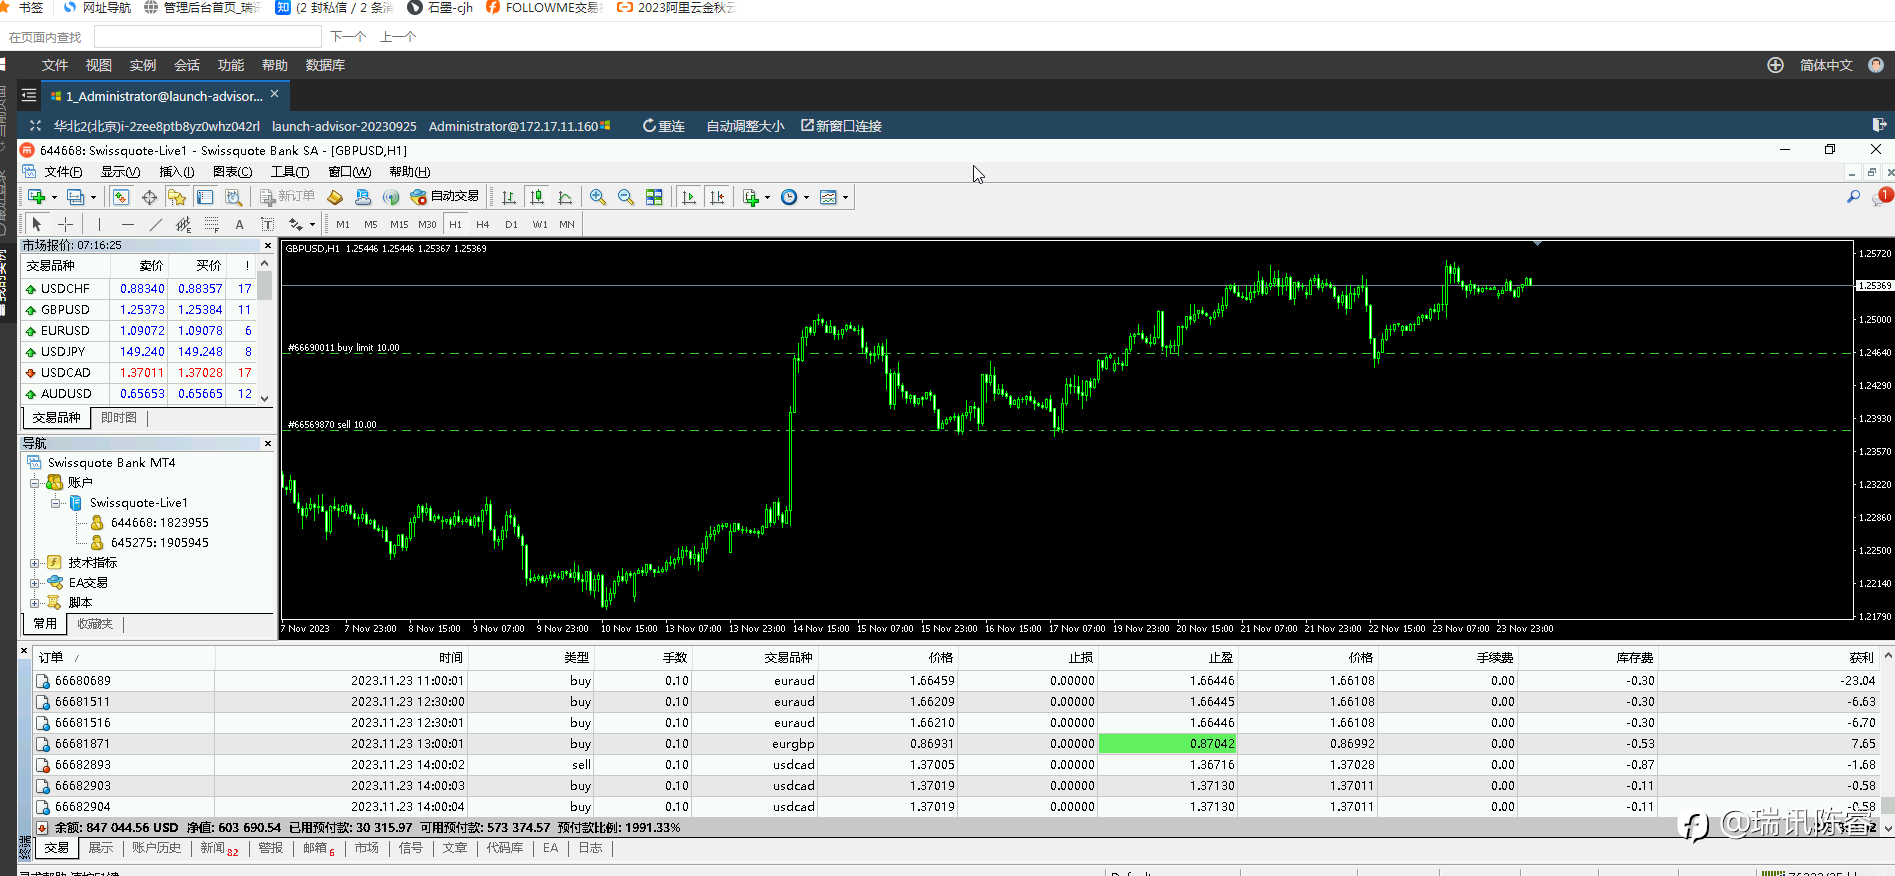Open the Indicators list dropdown arrow
The width and height of the screenshot is (1895, 876).
tap(767, 198)
